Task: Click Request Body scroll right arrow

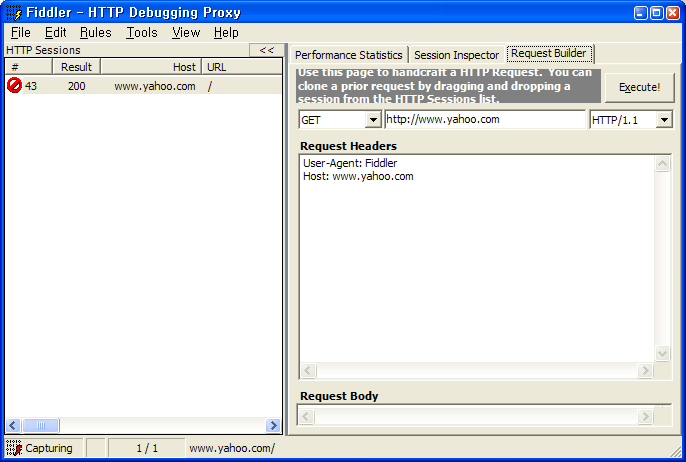Action: 645,416
